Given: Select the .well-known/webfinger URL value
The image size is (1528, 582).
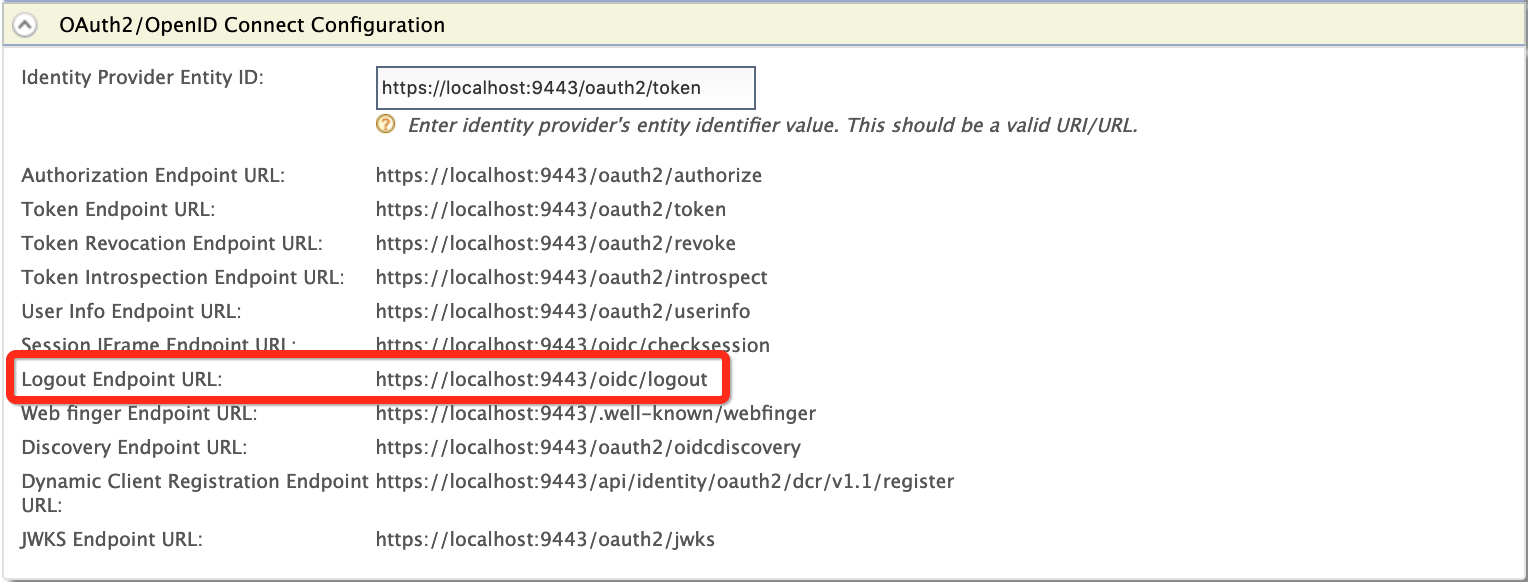Looking at the screenshot, I should coord(596,413).
